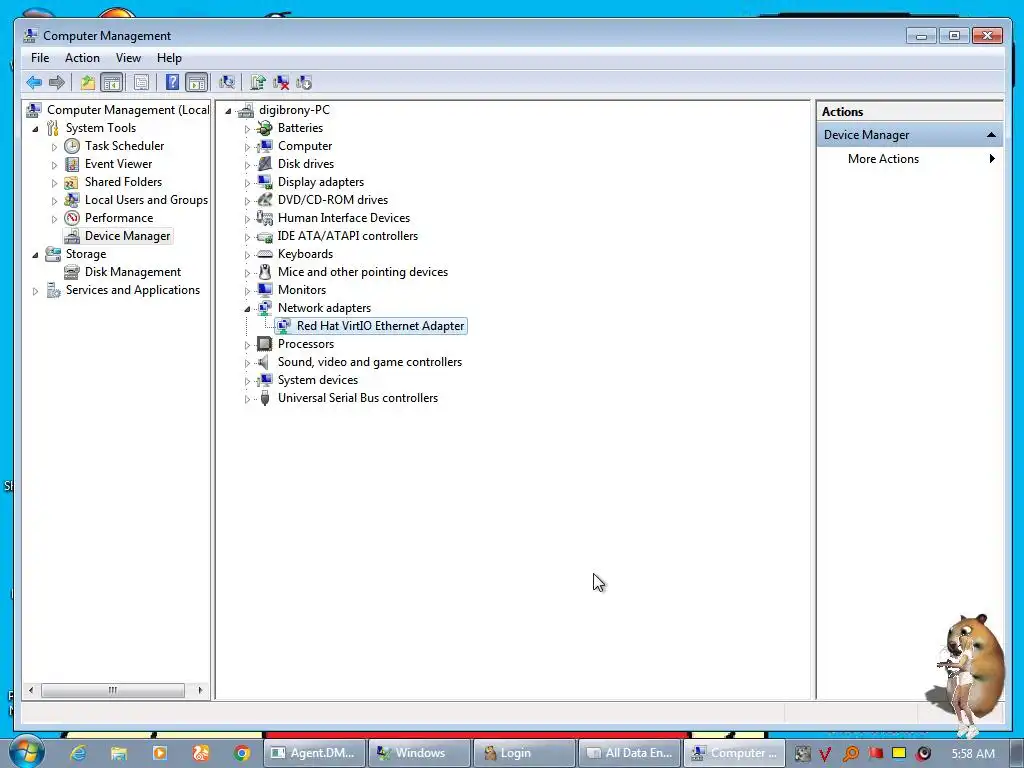Toggle Show/Hide Action Pane toolbar button

click(197, 82)
